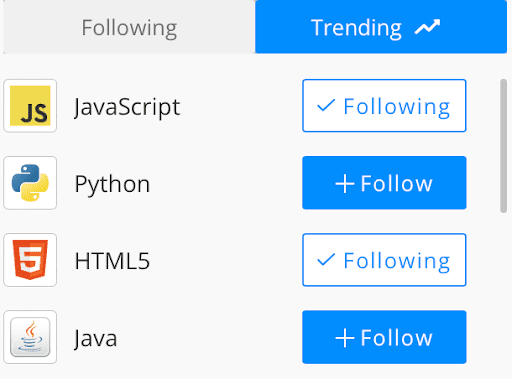Open the HTML5 topic name
The height and width of the screenshot is (379, 512).
click(x=112, y=261)
